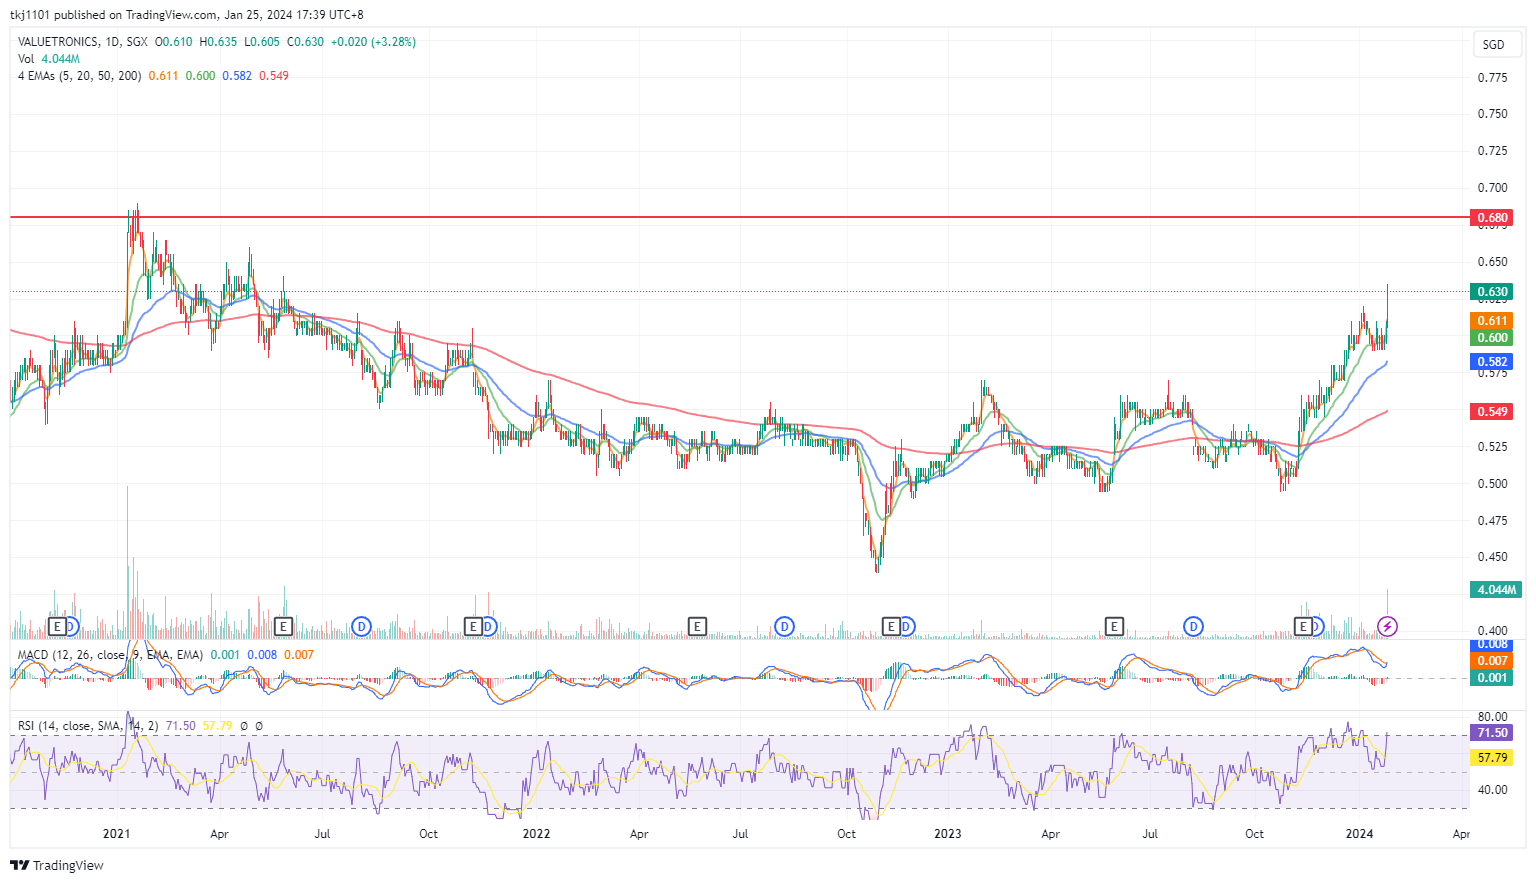Click the purple 71.50 RSI label
1536x883 pixels.
pos(1493,733)
